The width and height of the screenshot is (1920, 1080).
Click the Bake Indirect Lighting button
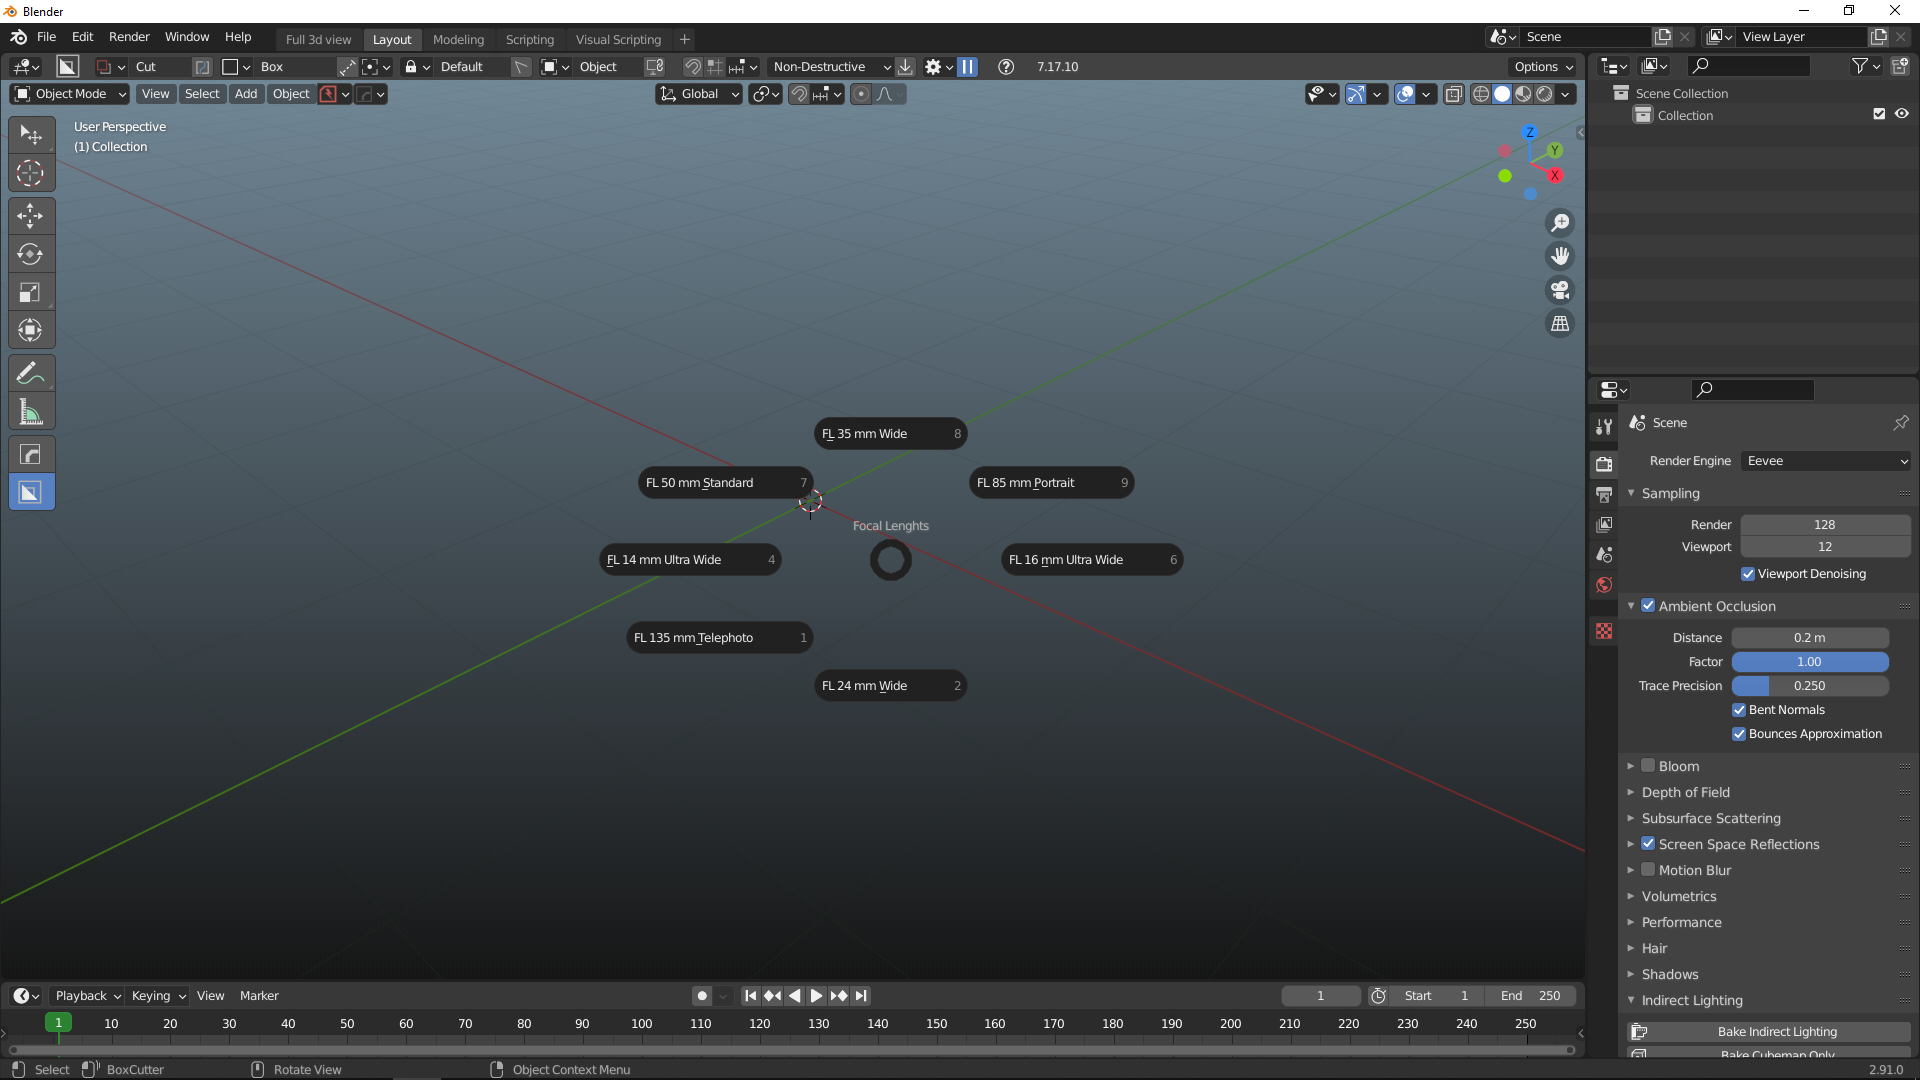1776,1031
